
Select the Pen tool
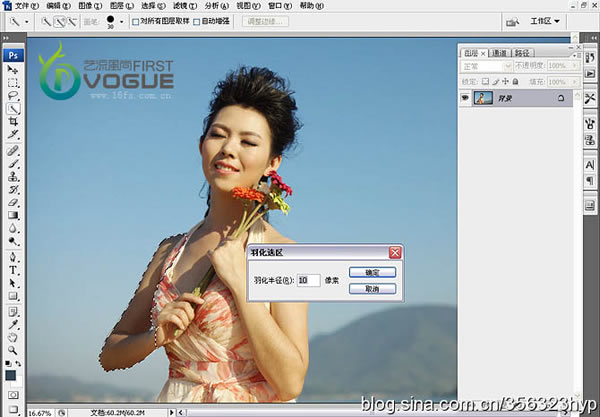tap(13, 257)
